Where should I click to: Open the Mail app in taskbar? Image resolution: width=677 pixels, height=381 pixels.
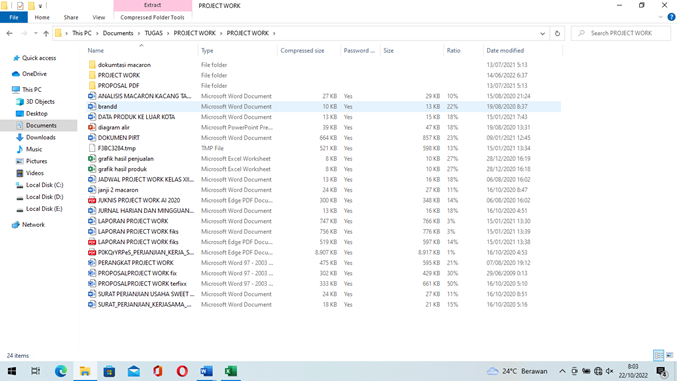click(x=133, y=371)
